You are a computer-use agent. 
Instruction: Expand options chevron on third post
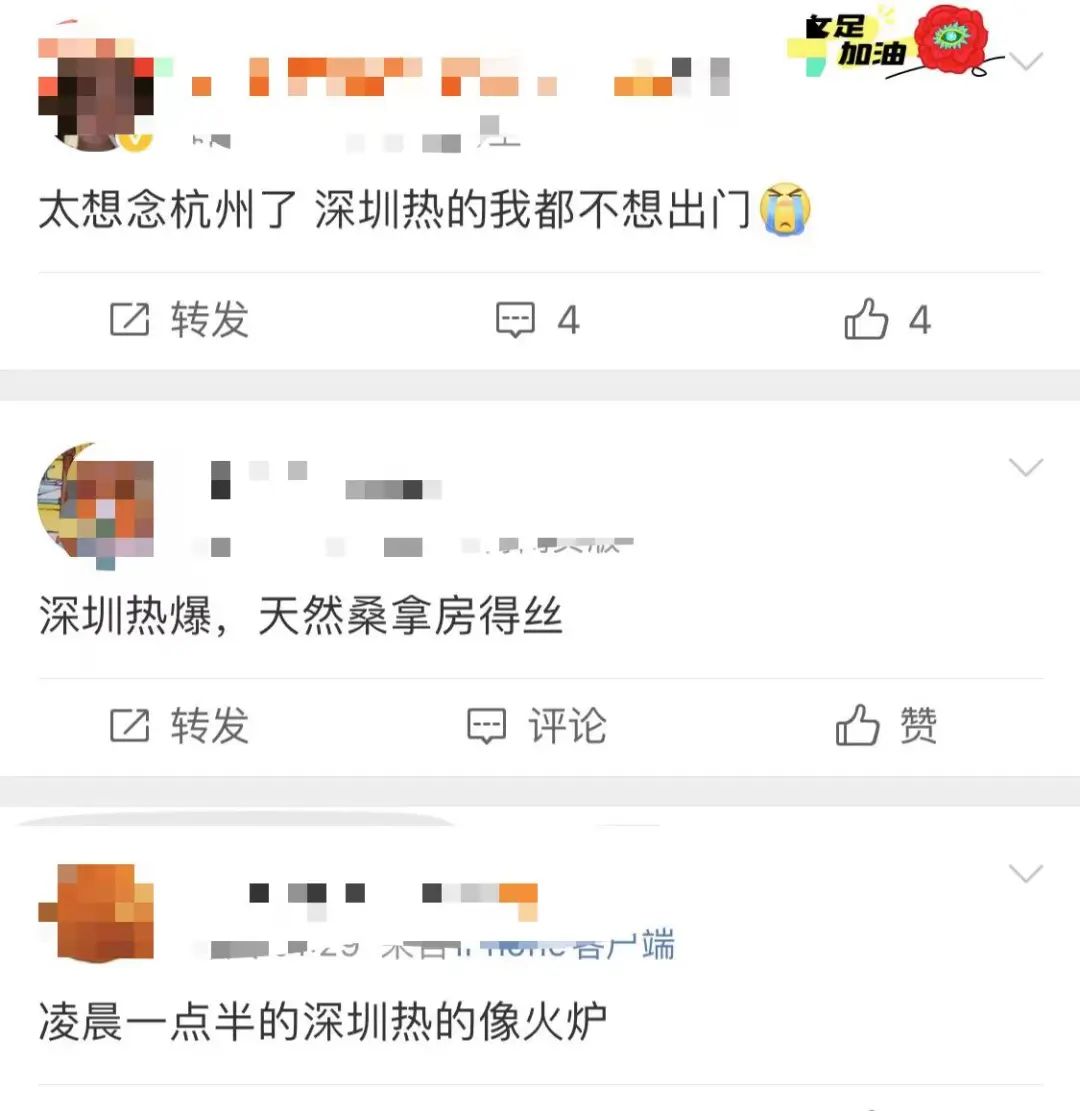(x=1025, y=873)
